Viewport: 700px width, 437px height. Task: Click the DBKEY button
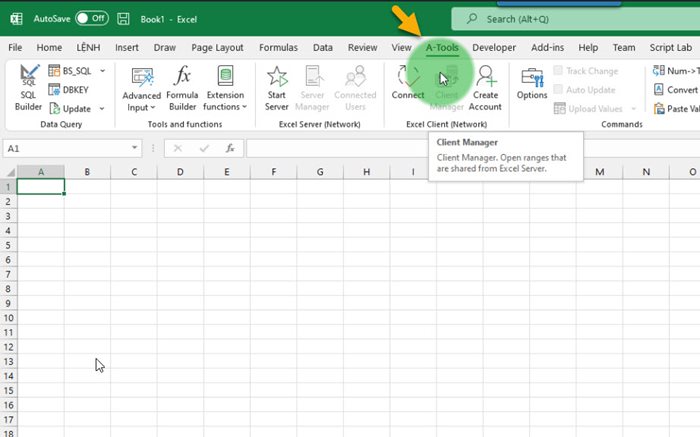click(x=68, y=90)
